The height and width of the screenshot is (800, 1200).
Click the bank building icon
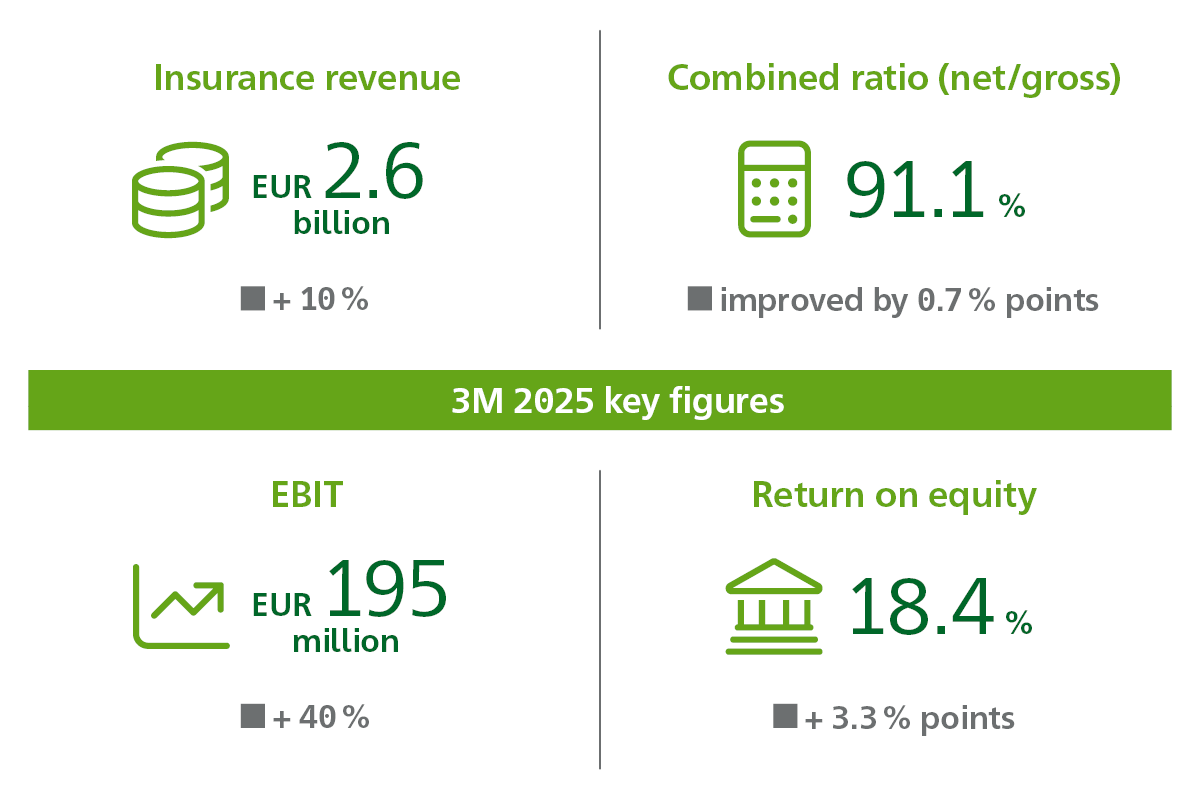tap(773, 606)
